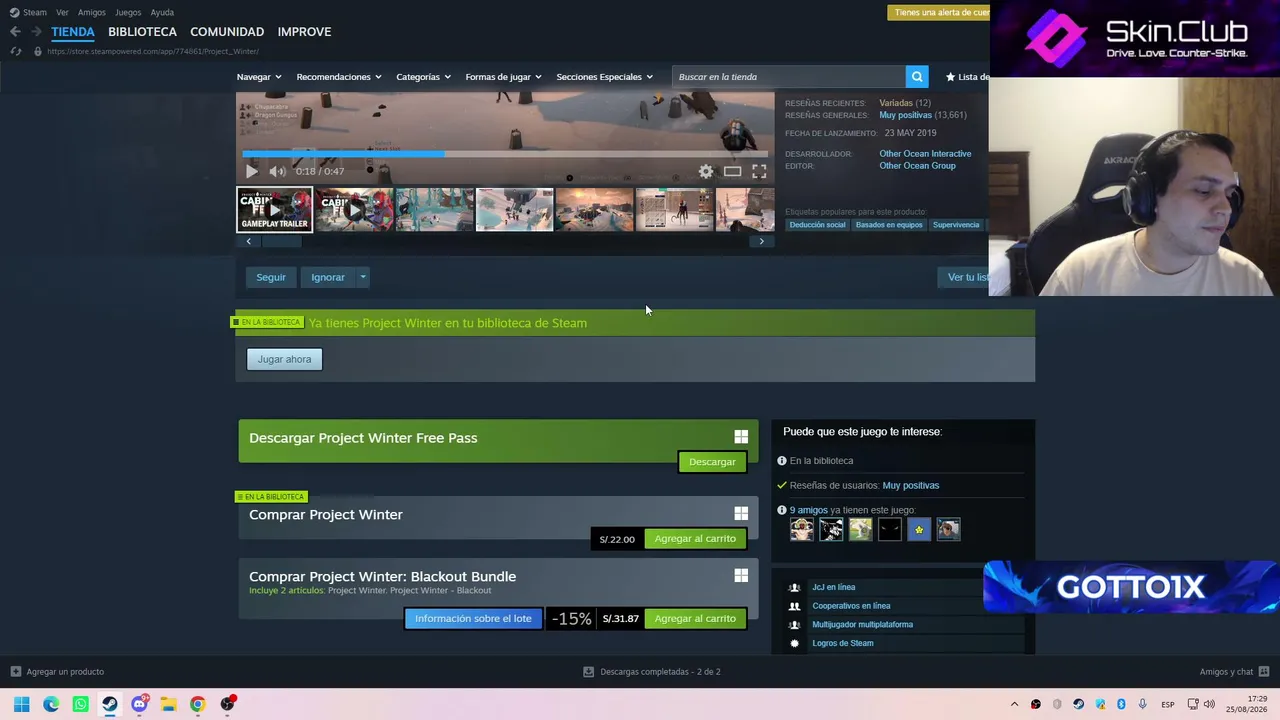Click the Descargar button for Free Pass
This screenshot has height=720, width=1280.
(x=712, y=462)
